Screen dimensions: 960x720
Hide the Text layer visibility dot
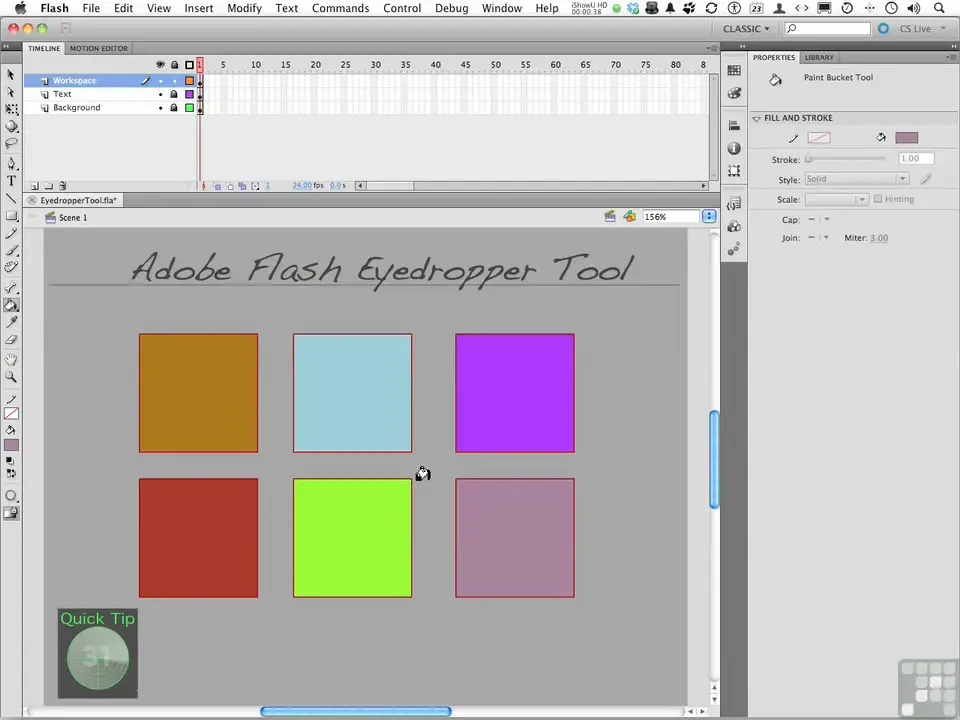click(x=160, y=94)
